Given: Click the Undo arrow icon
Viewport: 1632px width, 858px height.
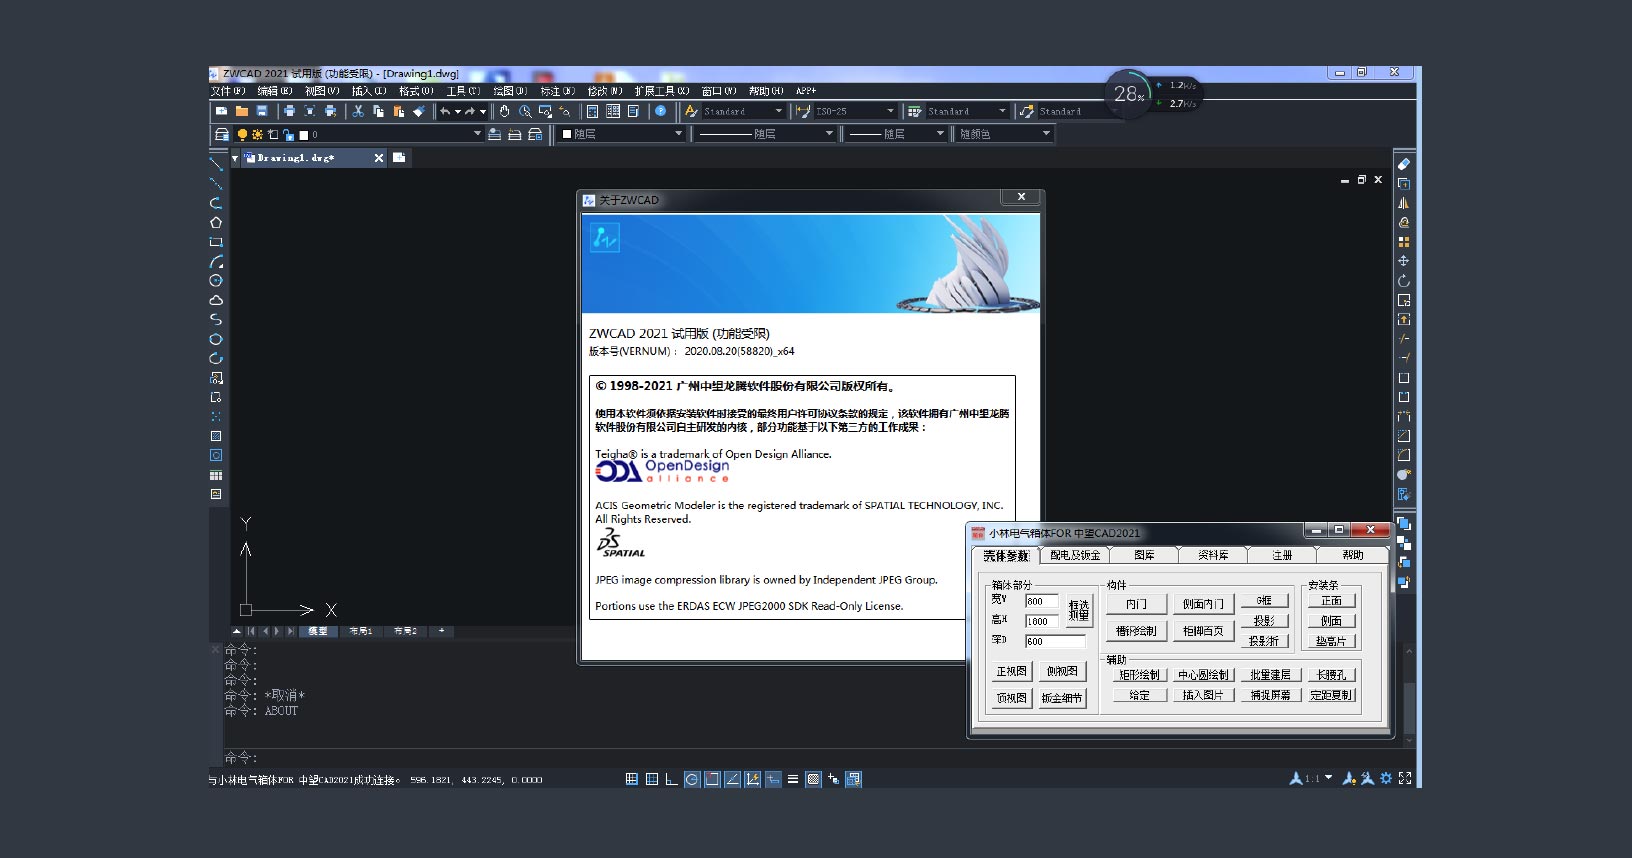Looking at the screenshot, I should coord(445,111).
